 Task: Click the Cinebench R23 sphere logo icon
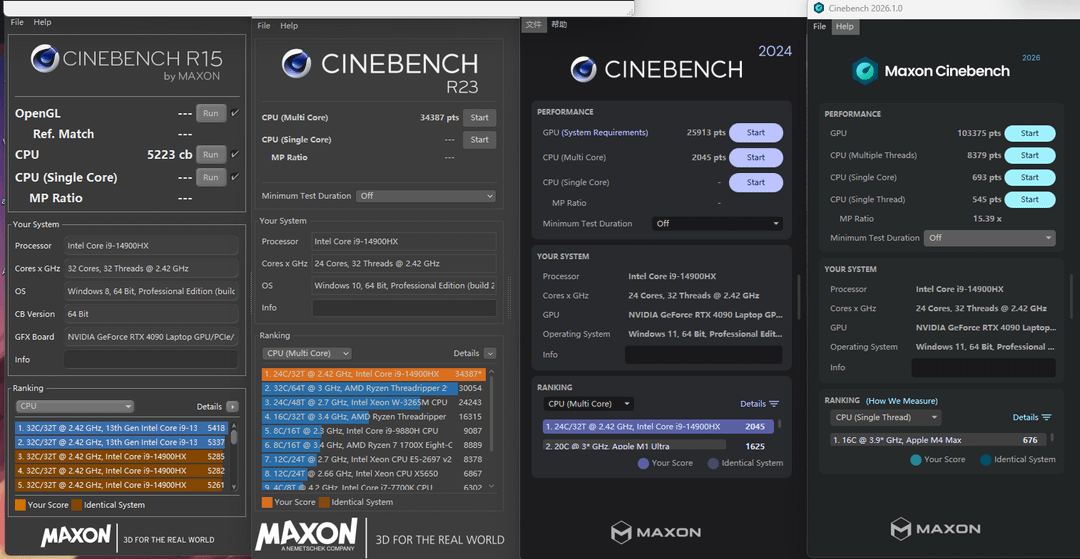[296, 63]
